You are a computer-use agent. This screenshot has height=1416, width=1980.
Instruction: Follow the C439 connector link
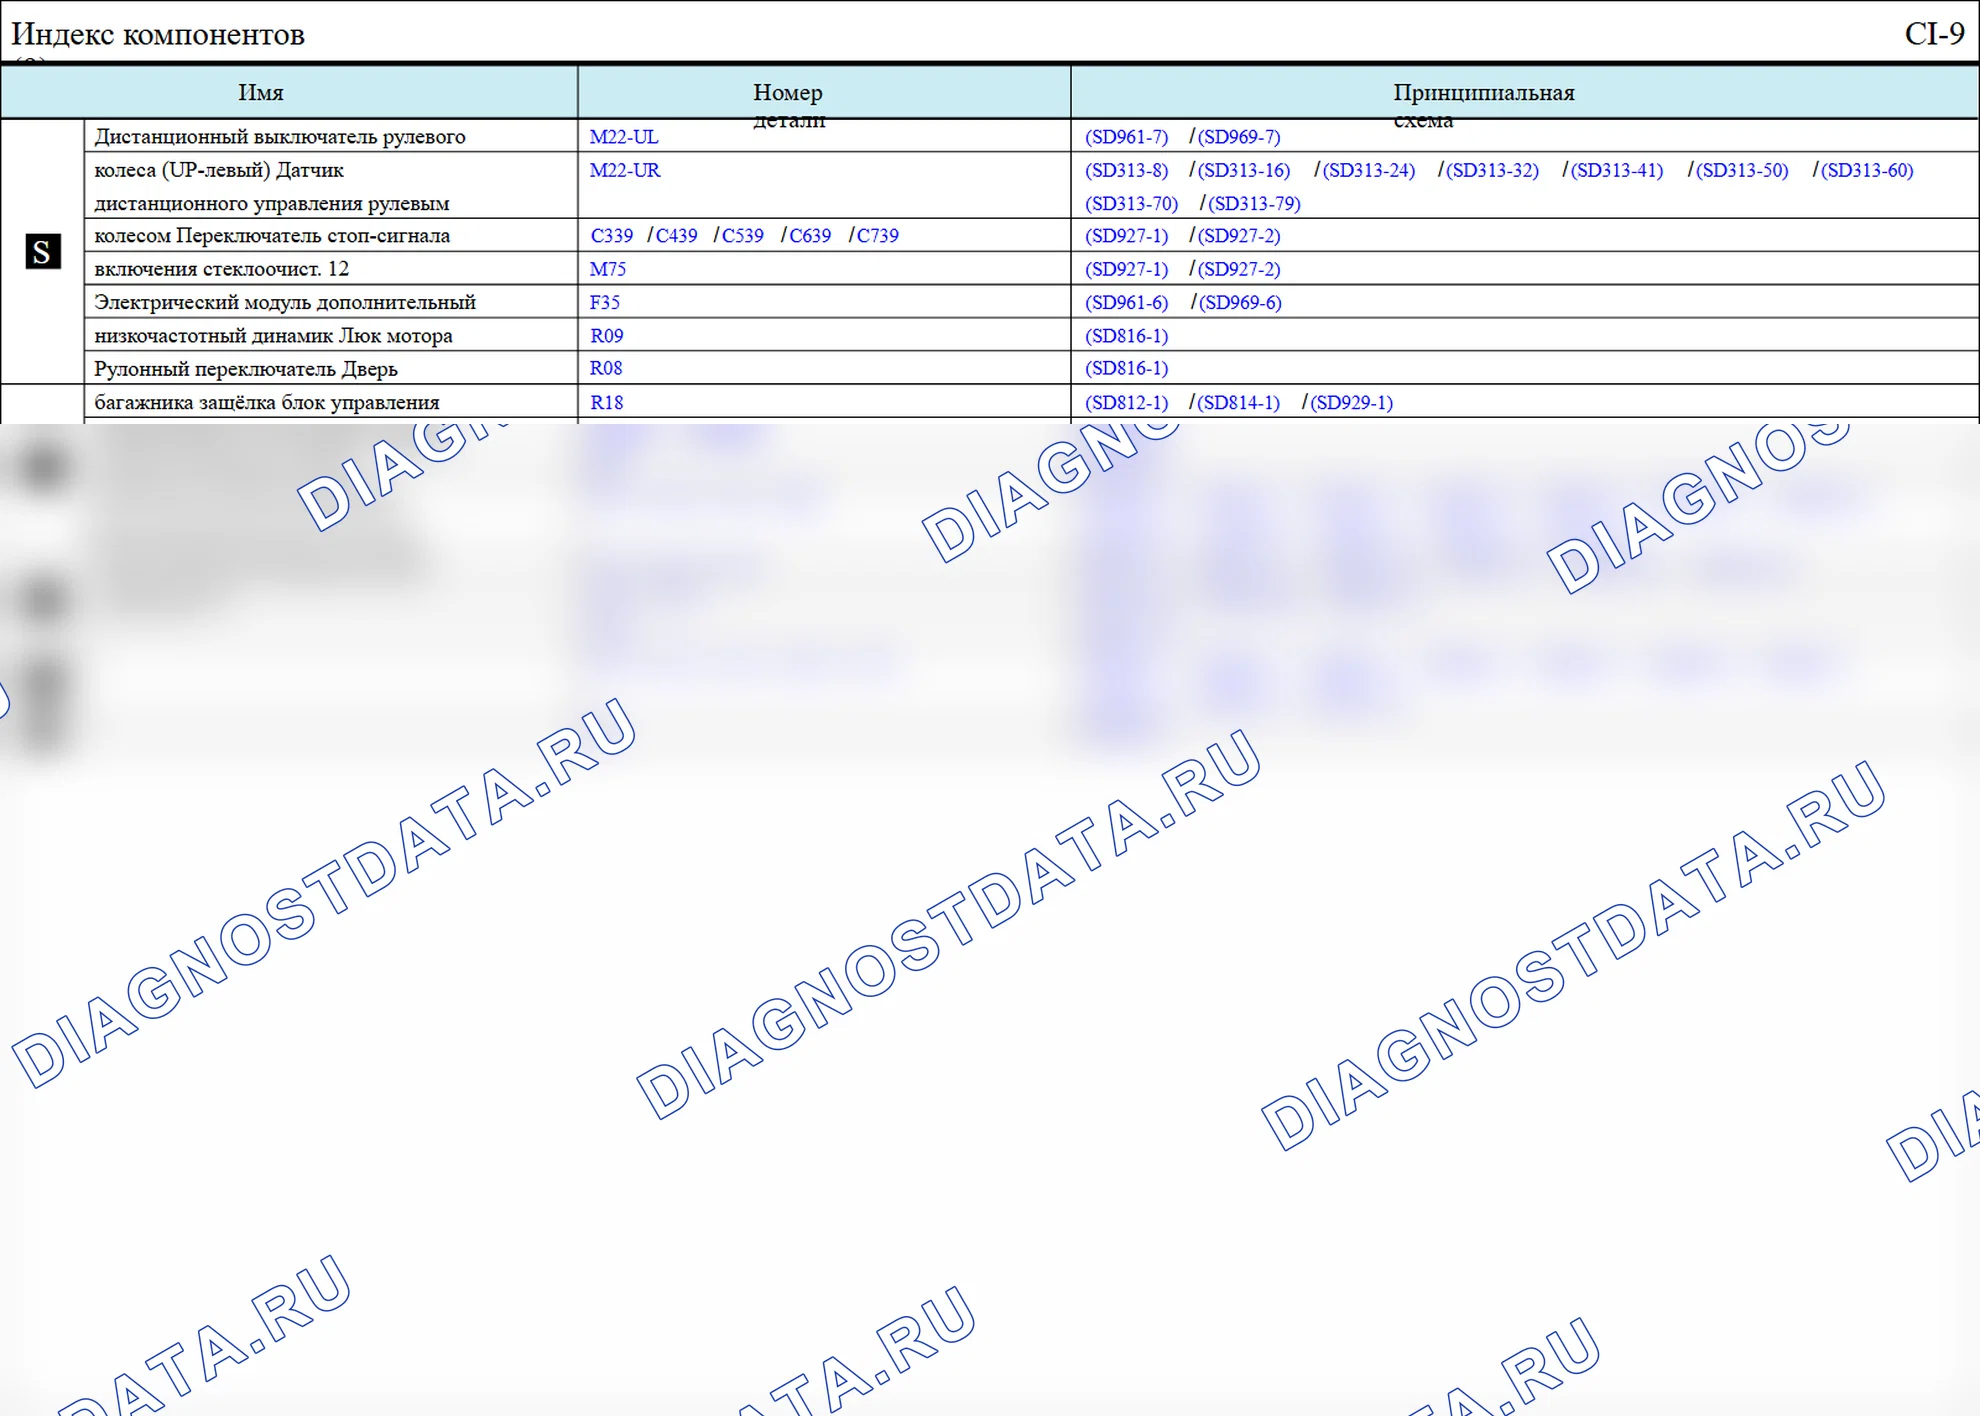(x=676, y=235)
